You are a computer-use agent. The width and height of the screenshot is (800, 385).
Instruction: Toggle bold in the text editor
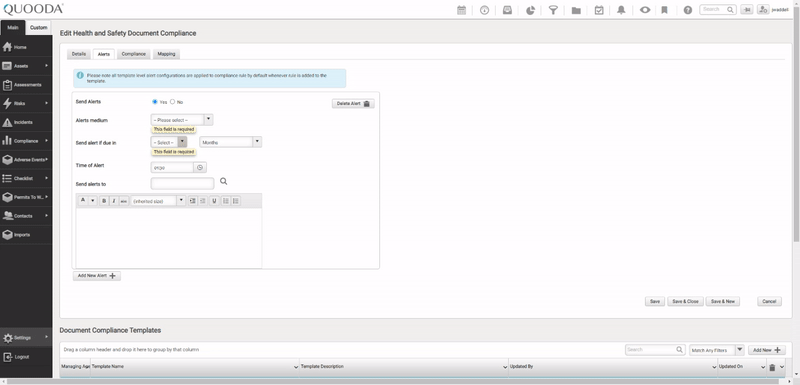click(x=104, y=201)
